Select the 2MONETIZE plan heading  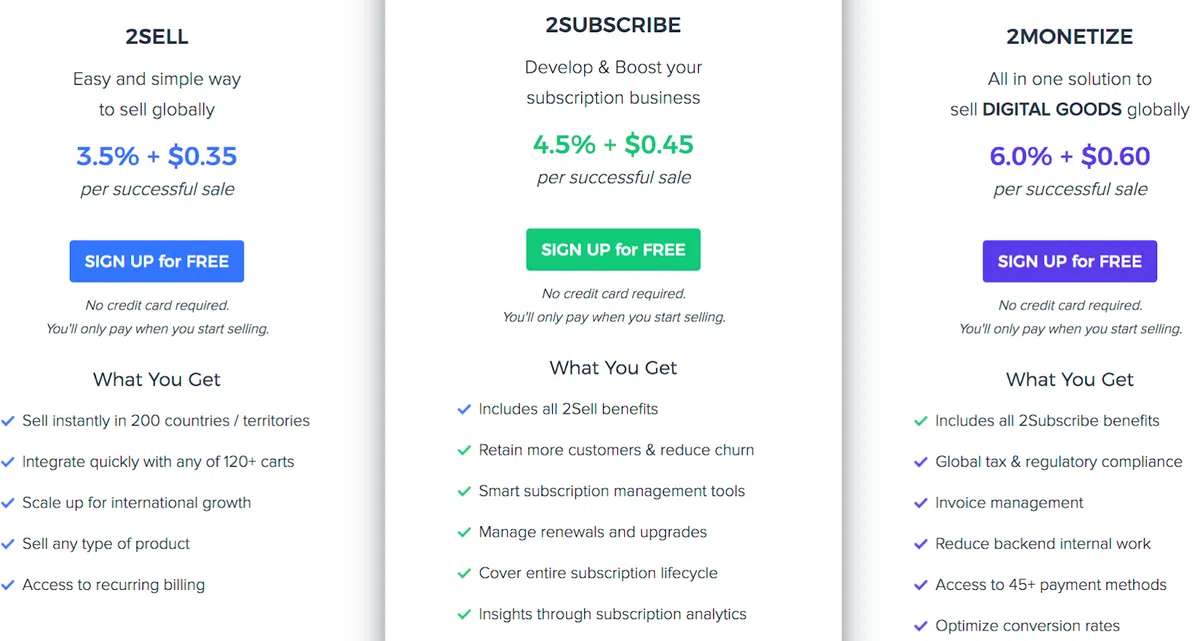click(1069, 36)
